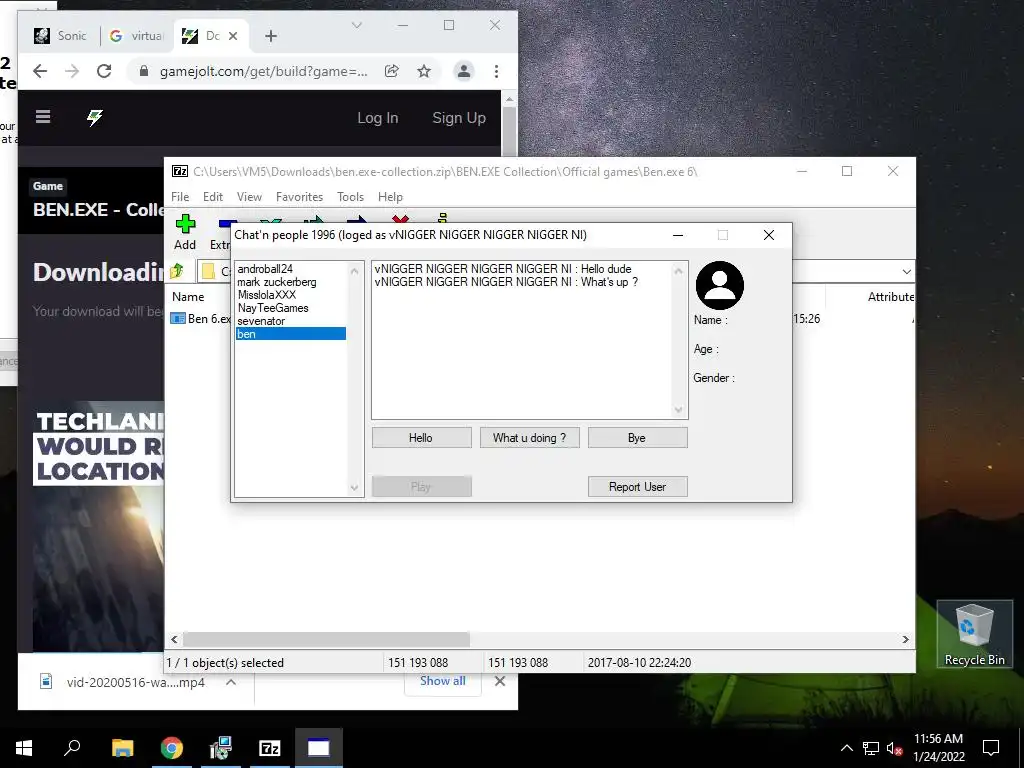Open the 7-Zip View menu
Image resolution: width=1024 pixels, height=768 pixels.
[249, 197]
